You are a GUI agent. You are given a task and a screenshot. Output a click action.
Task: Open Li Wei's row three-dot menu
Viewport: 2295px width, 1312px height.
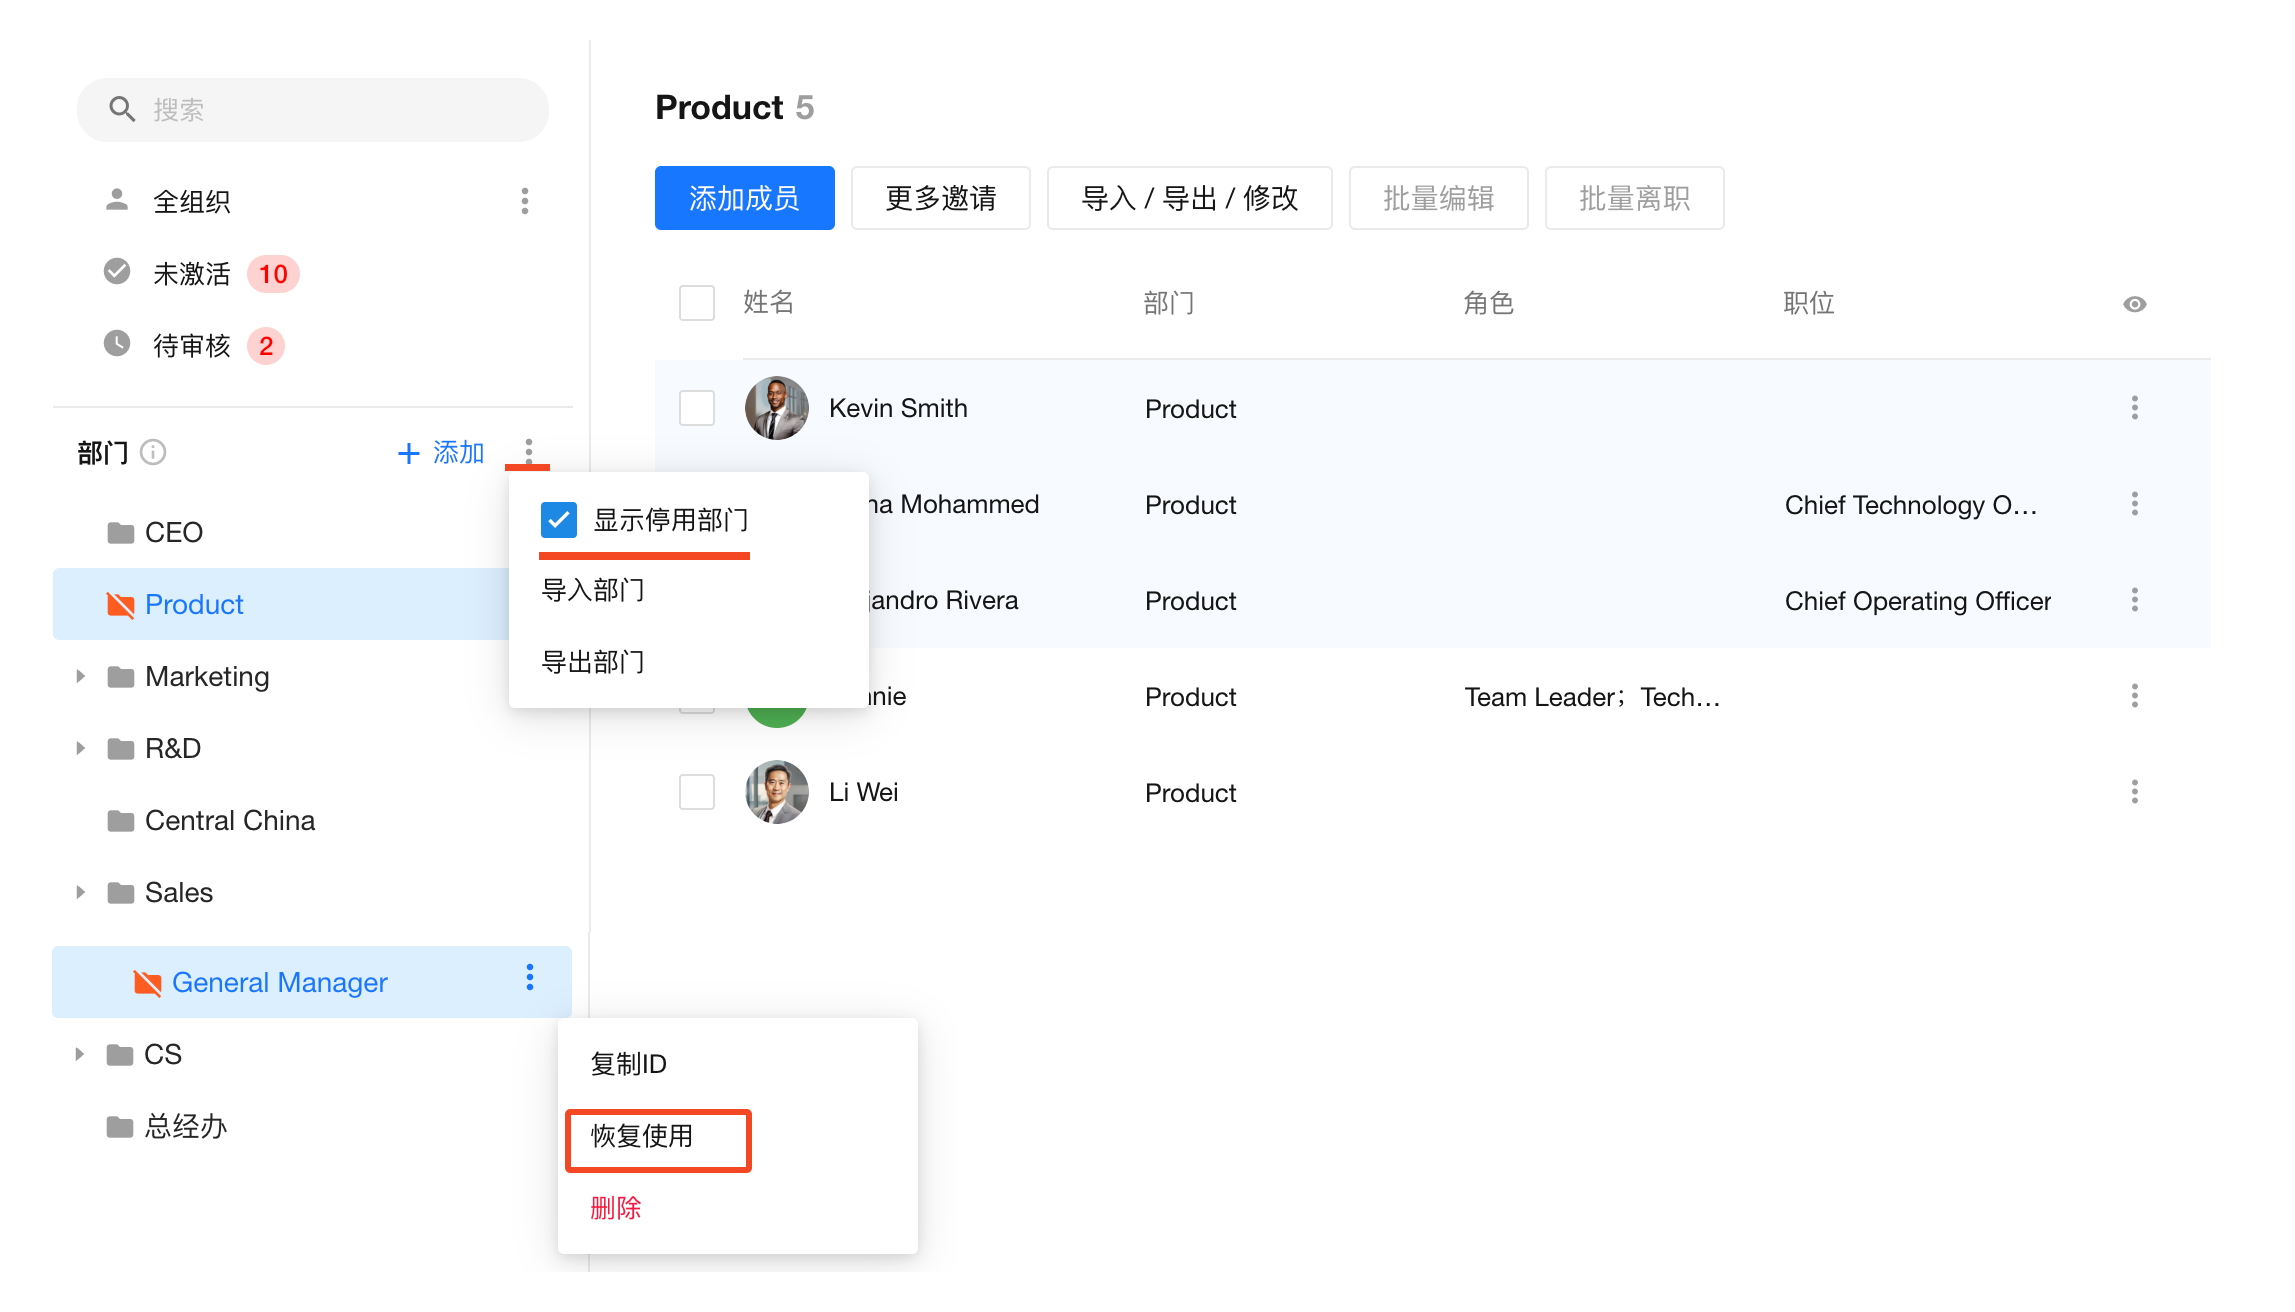(2134, 792)
